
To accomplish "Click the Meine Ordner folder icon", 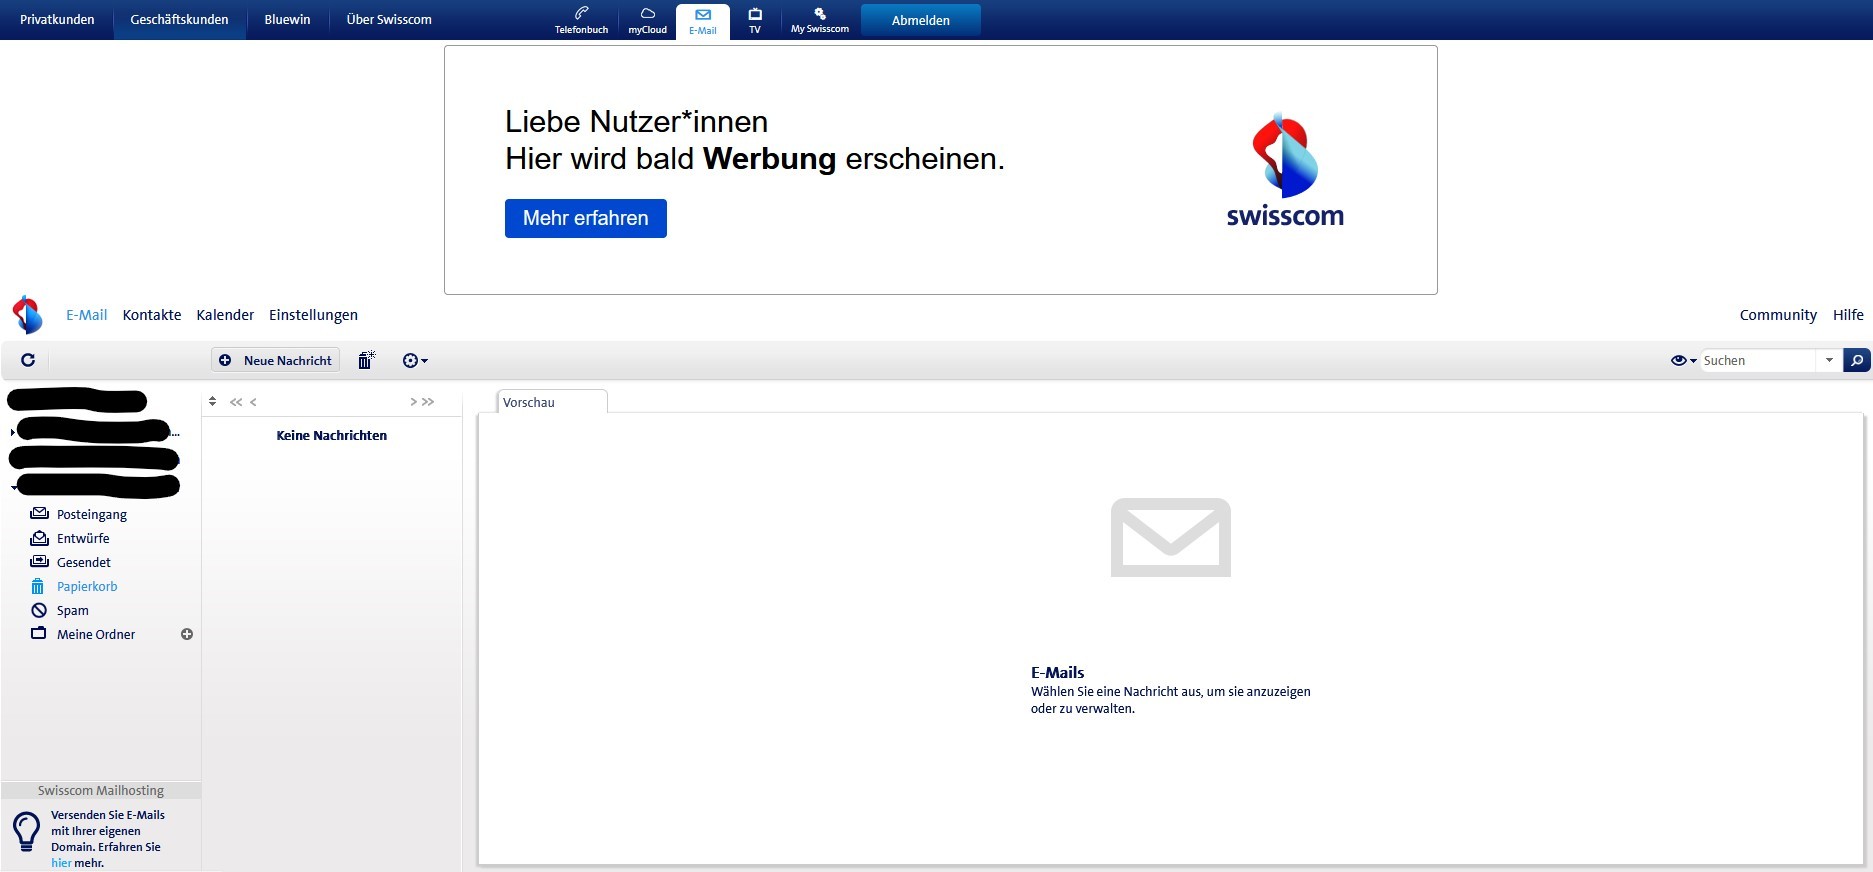I will [x=39, y=633].
